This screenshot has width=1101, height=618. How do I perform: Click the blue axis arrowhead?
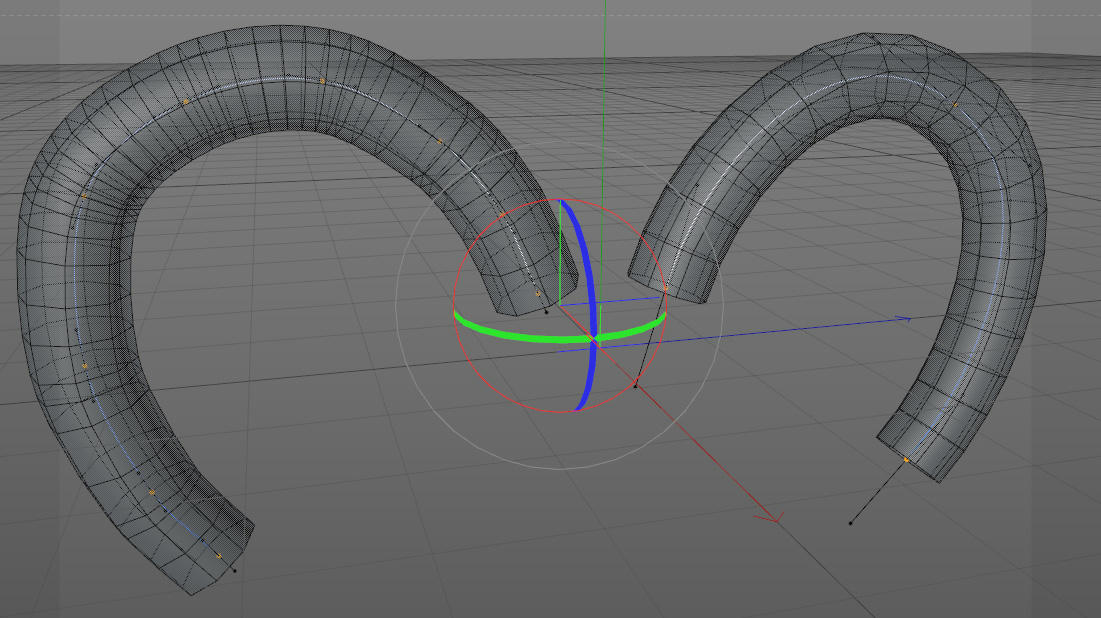[904, 320]
